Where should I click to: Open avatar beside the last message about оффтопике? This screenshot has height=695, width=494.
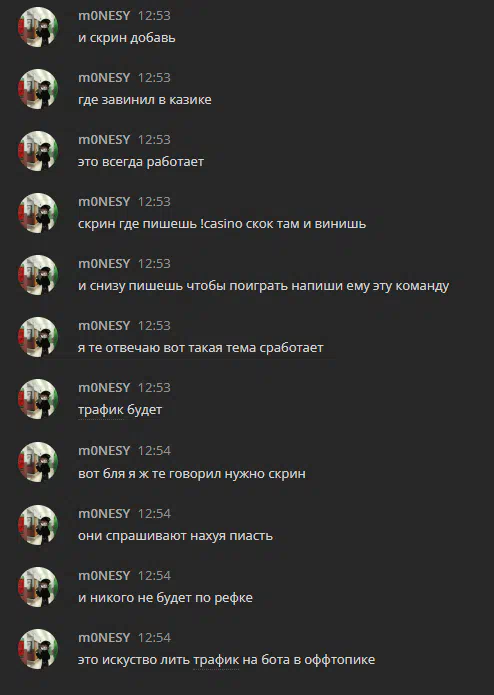[38, 649]
